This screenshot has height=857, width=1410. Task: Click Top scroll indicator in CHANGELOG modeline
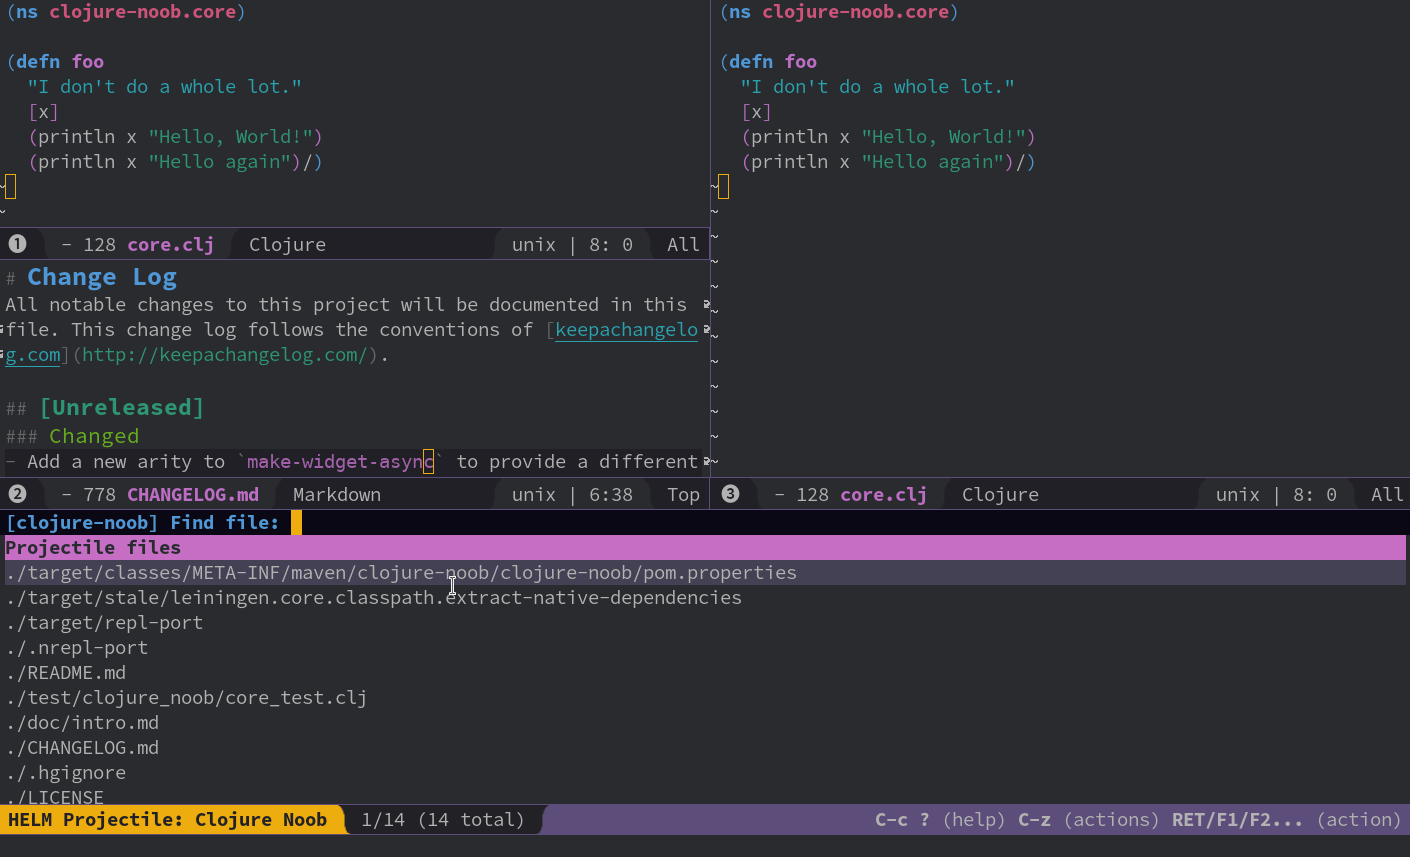click(683, 495)
